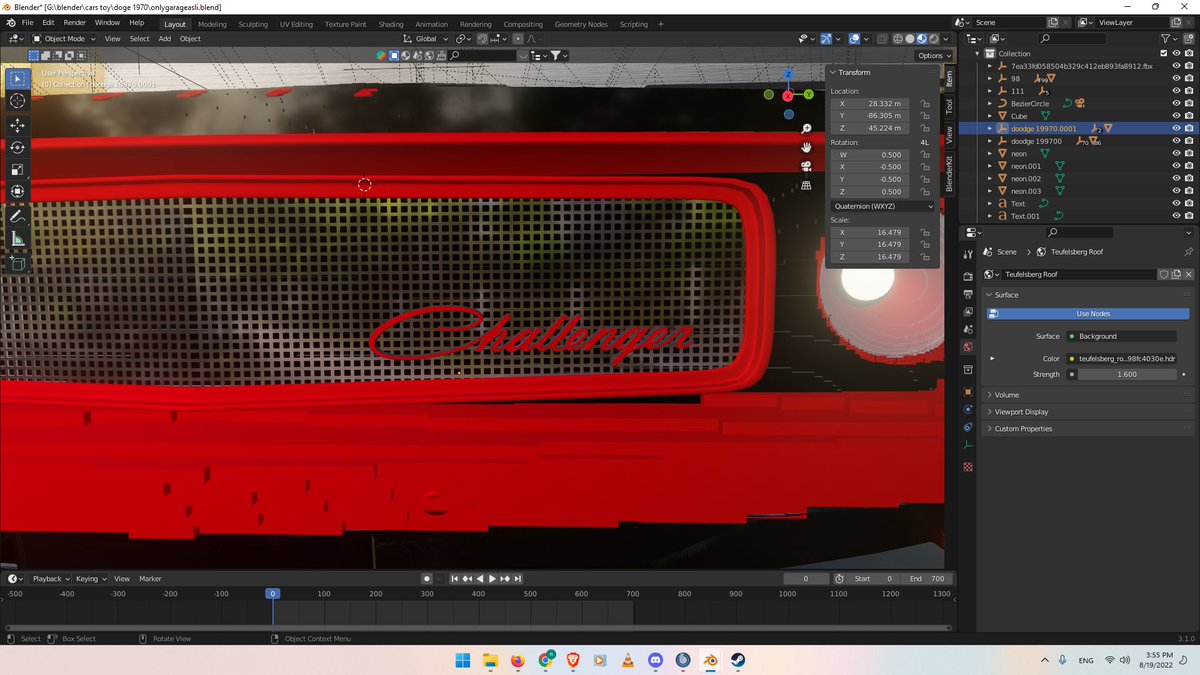The height and width of the screenshot is (675, 1200).
Task: Collapse the Surface panel
Action: click(x=1006, y=295)
